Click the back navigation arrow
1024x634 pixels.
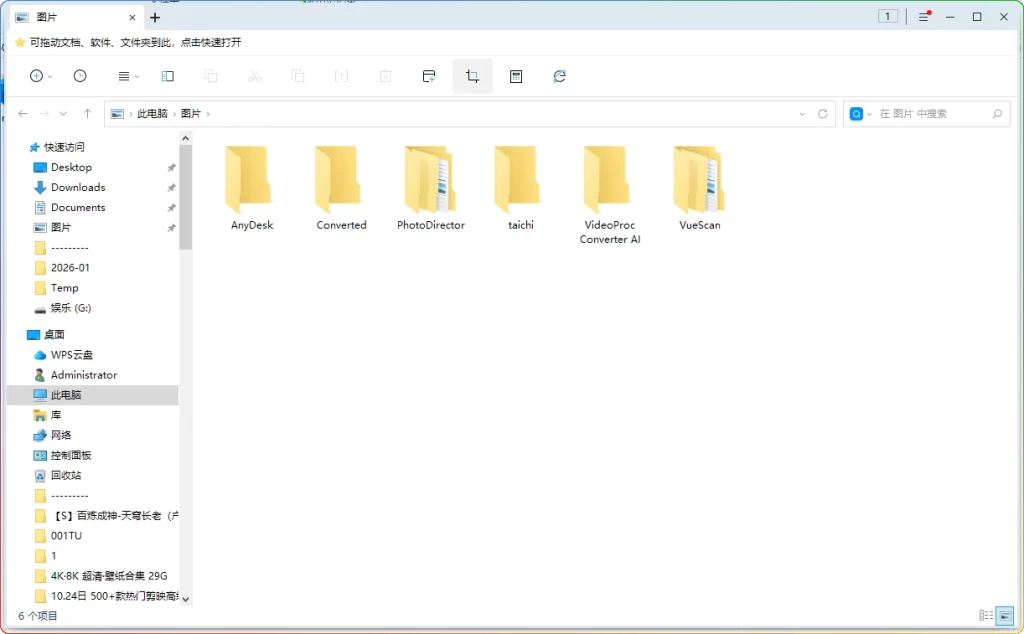[22, 113]
